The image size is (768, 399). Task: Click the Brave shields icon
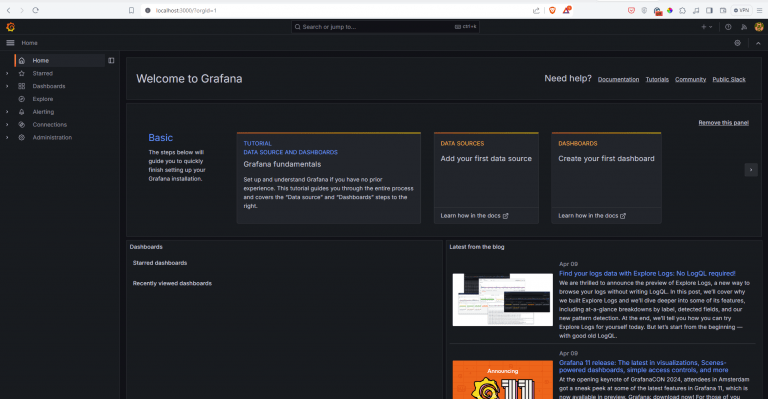pos(552,10)
